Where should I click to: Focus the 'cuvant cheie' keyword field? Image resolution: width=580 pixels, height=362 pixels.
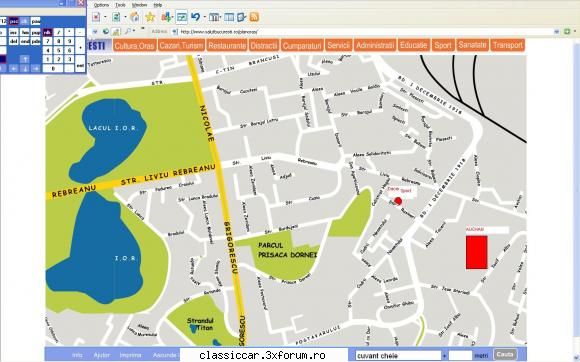[x=399, y=355]
